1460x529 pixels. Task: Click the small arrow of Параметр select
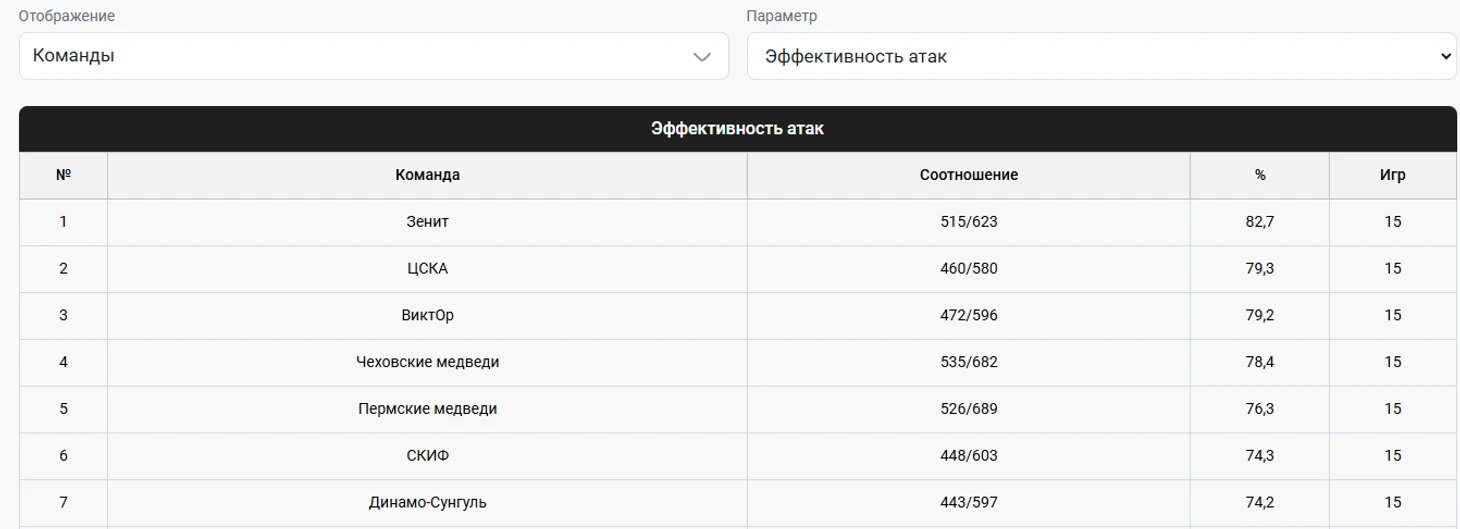point(1445,57)
